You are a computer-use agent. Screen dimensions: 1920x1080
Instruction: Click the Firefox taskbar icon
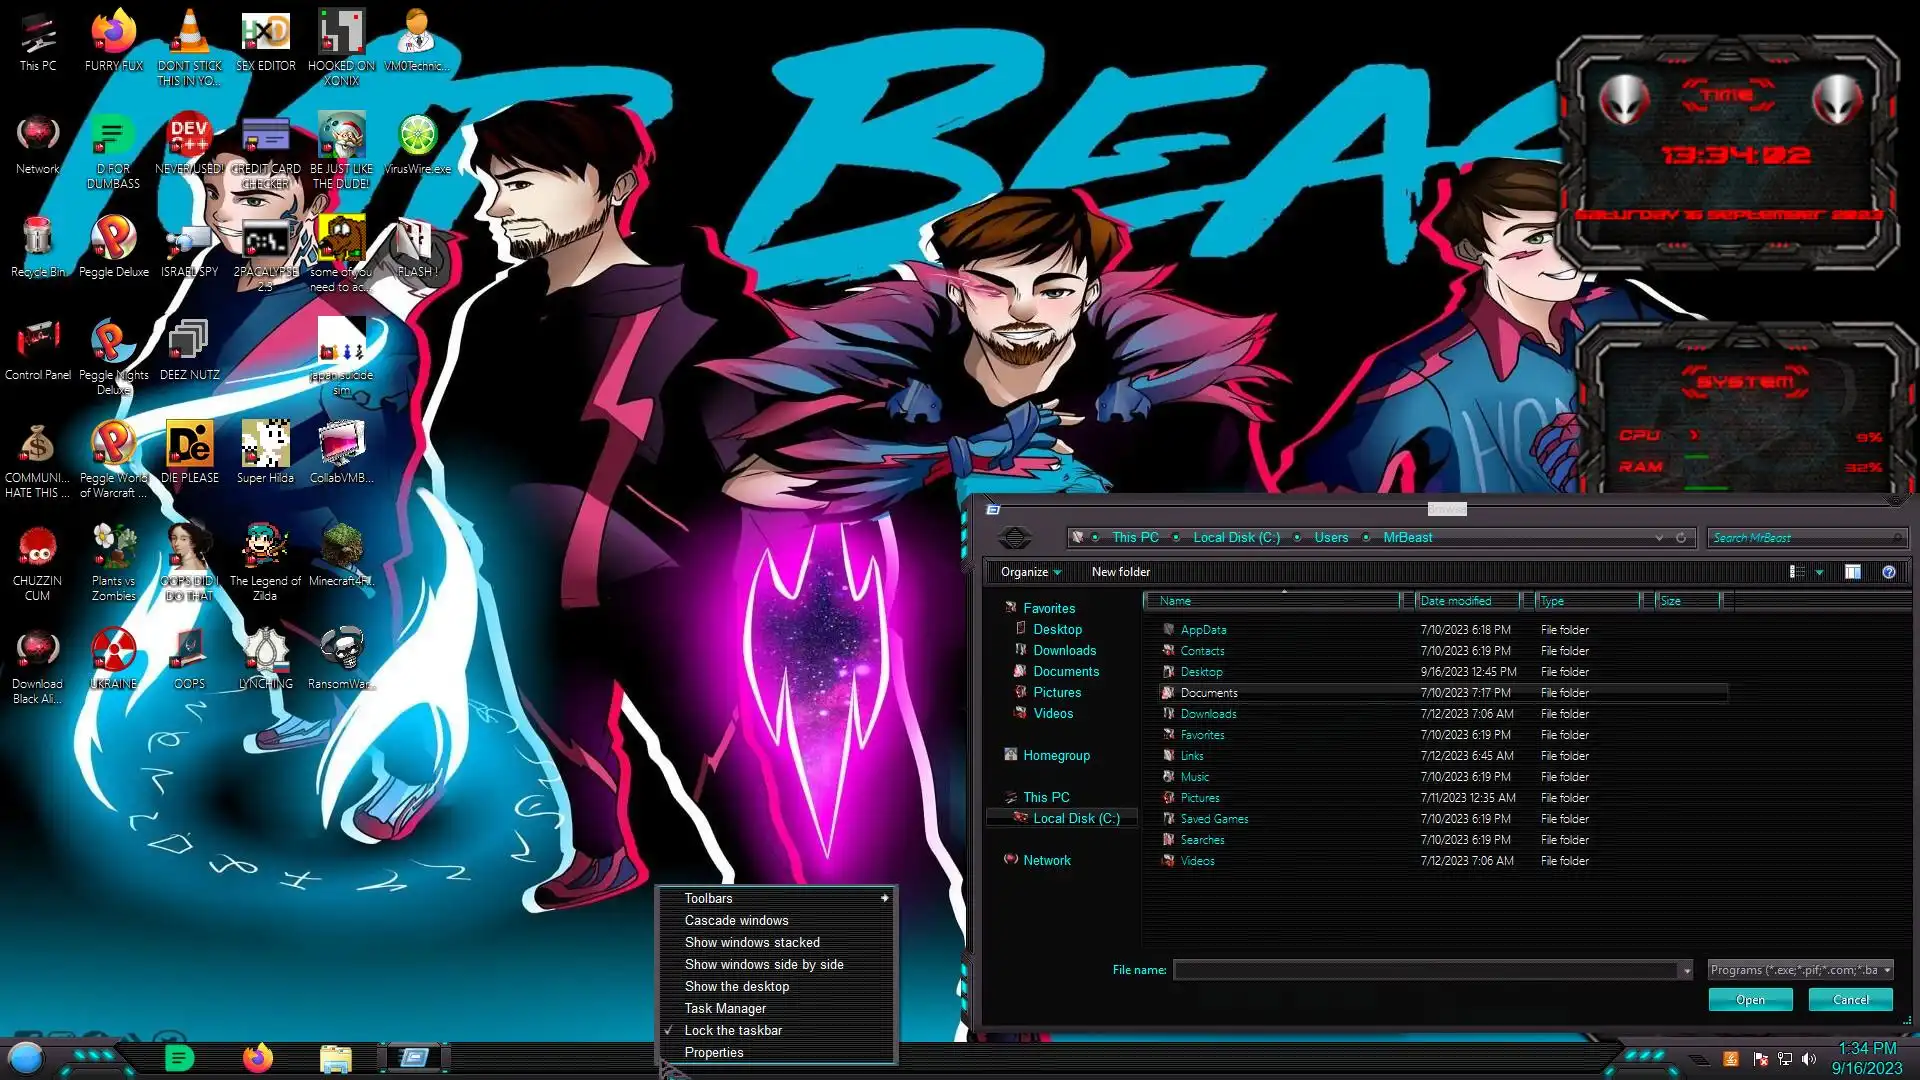[257, 1057]
